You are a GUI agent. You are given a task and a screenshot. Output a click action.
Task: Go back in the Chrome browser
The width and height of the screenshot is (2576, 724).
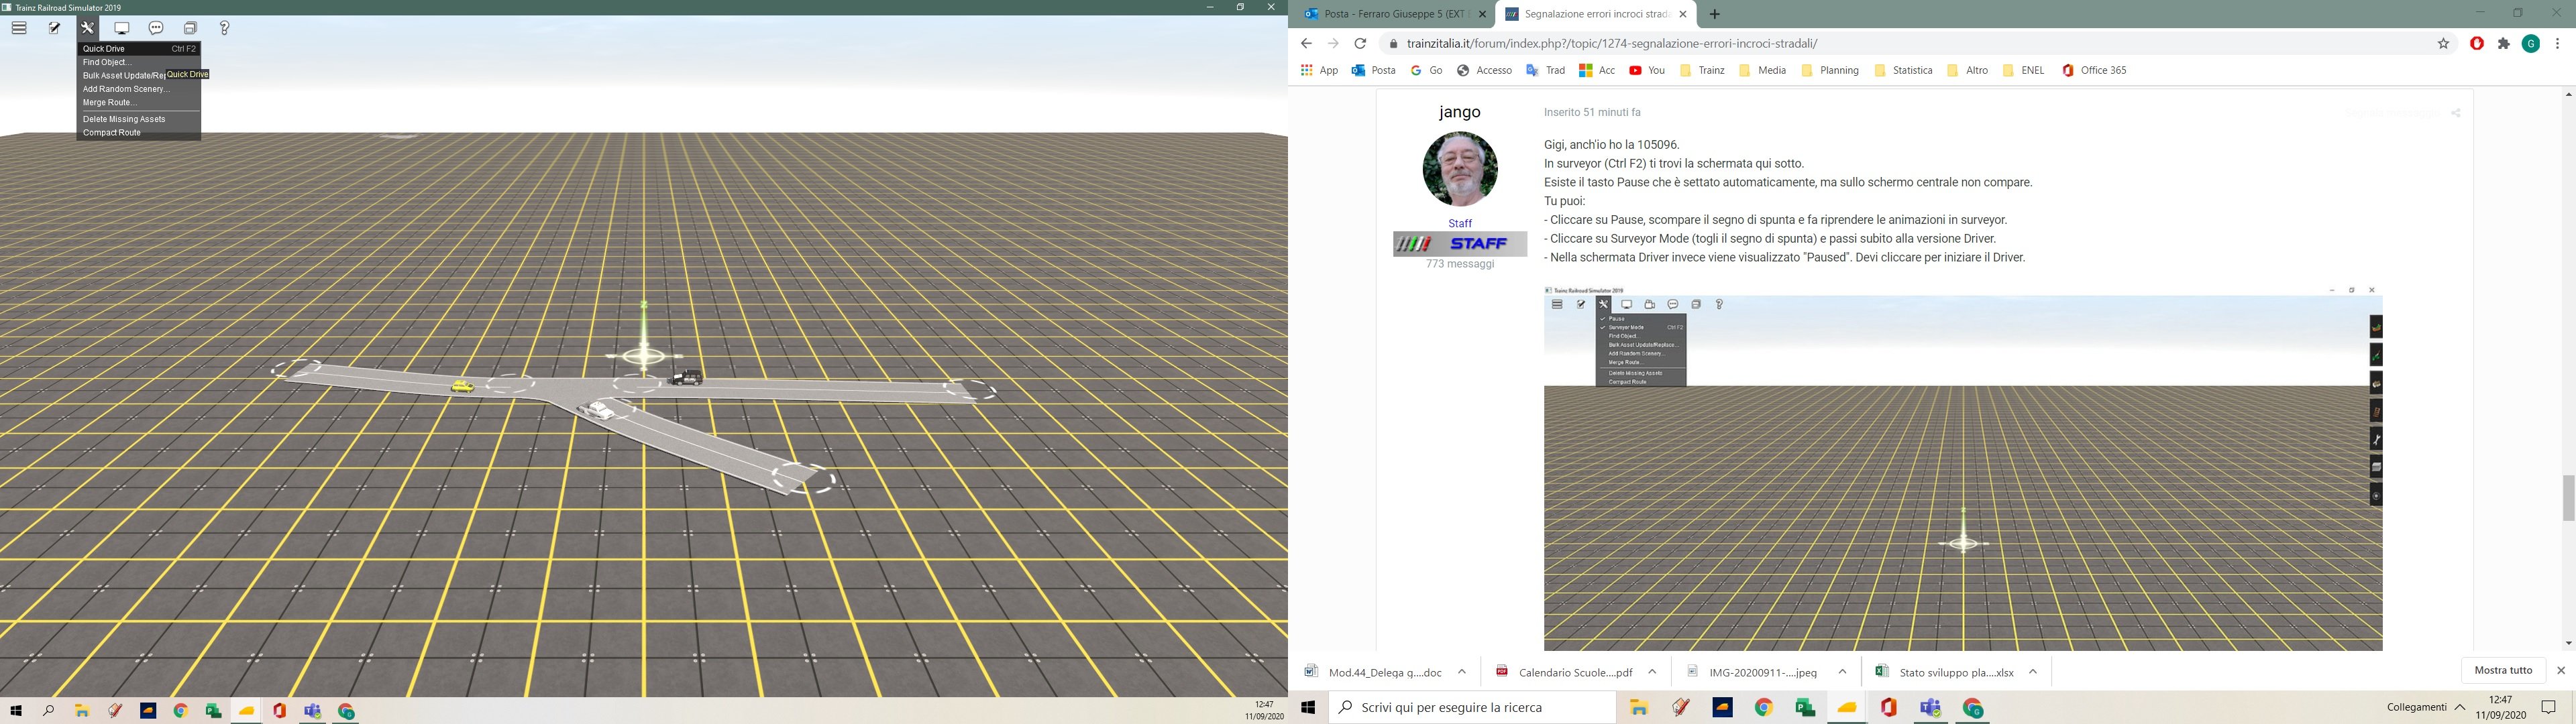tap(1306, 43)
